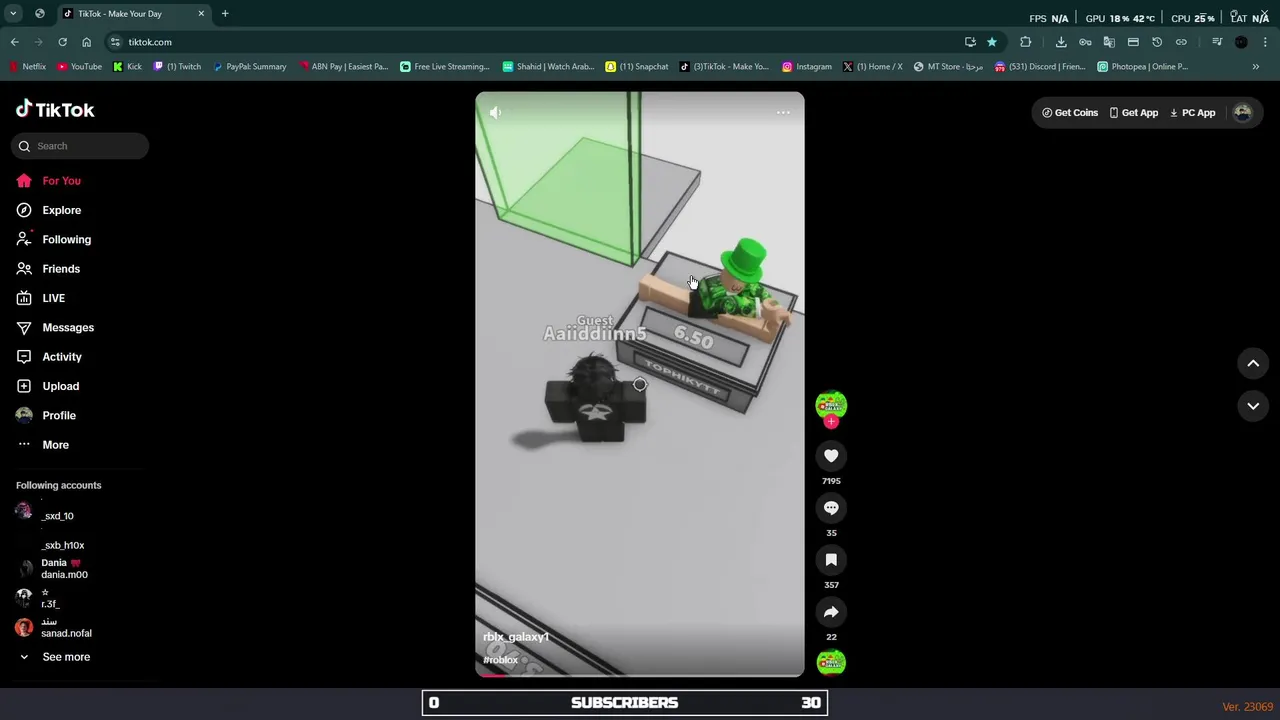
Task: Open the Twitch bookmark
Action: pos(177,67)
